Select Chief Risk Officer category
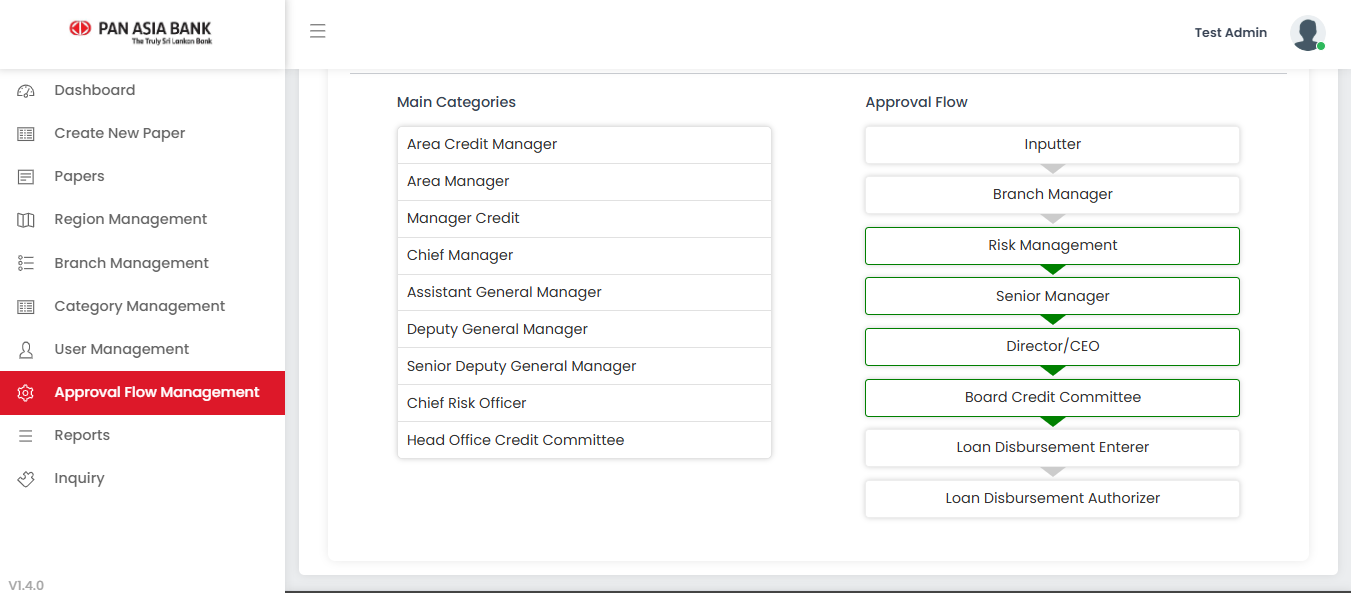 584,403
